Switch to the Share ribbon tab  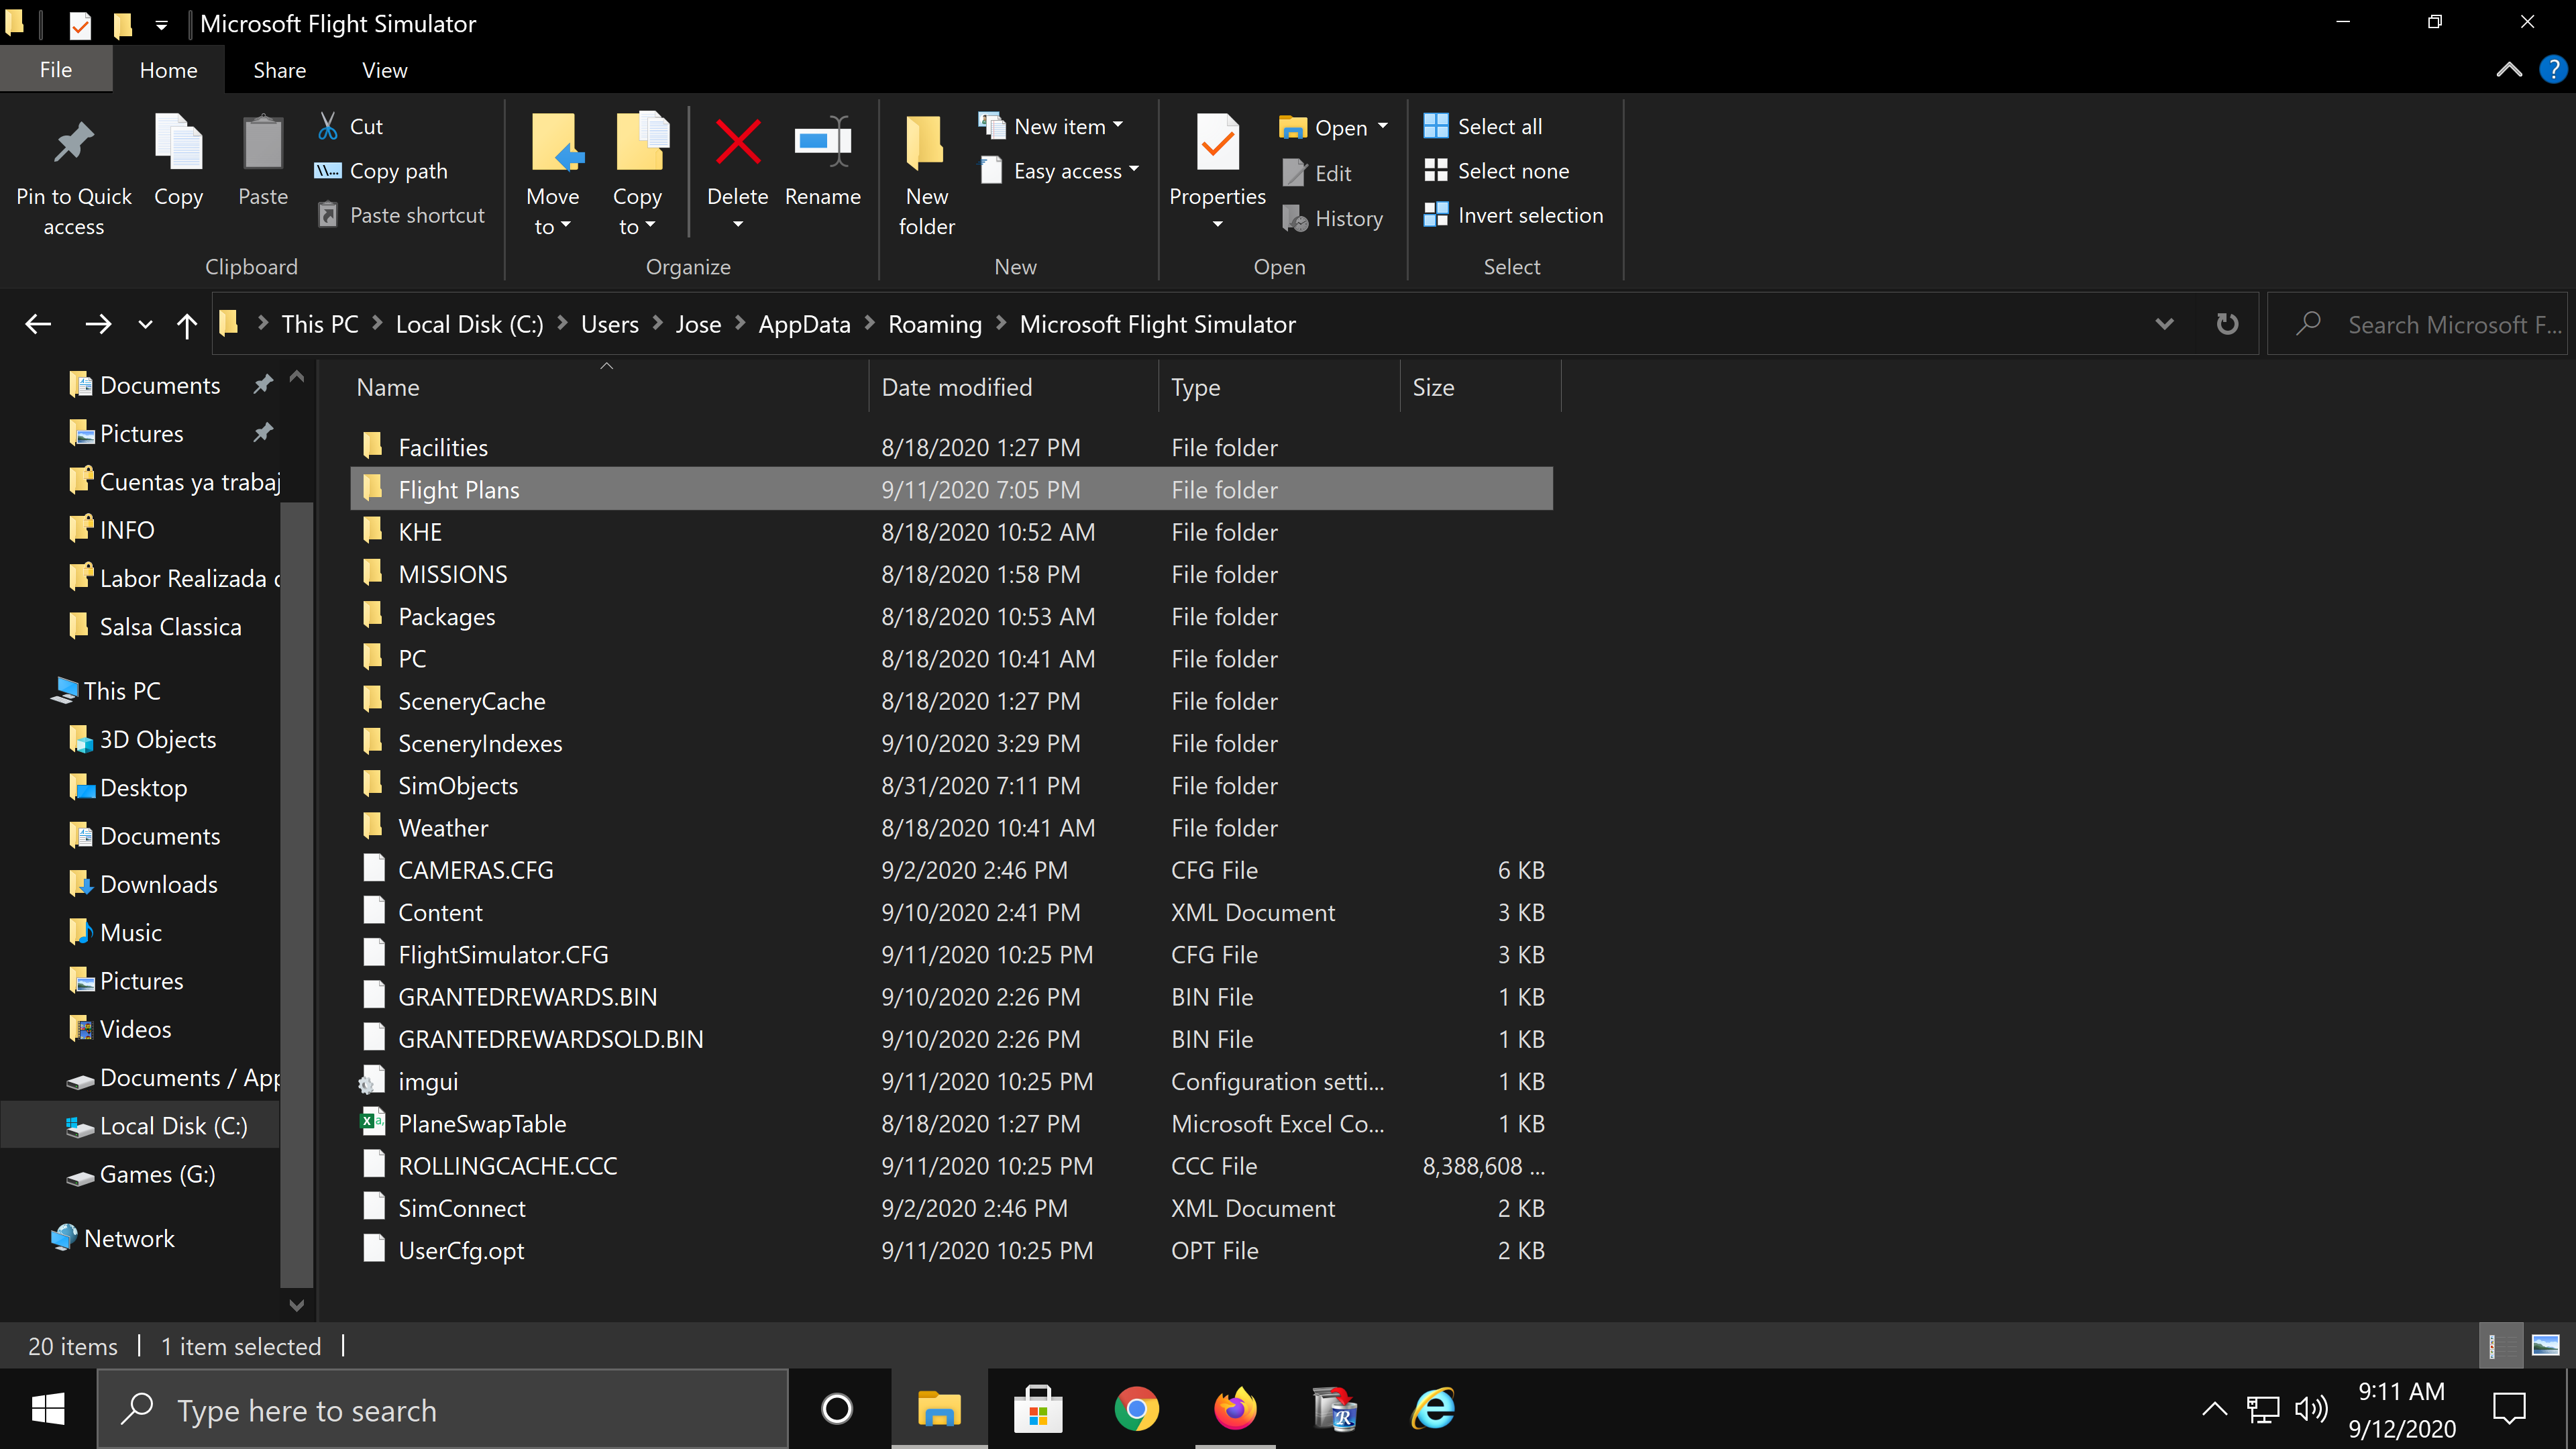(x=279, y=70)
